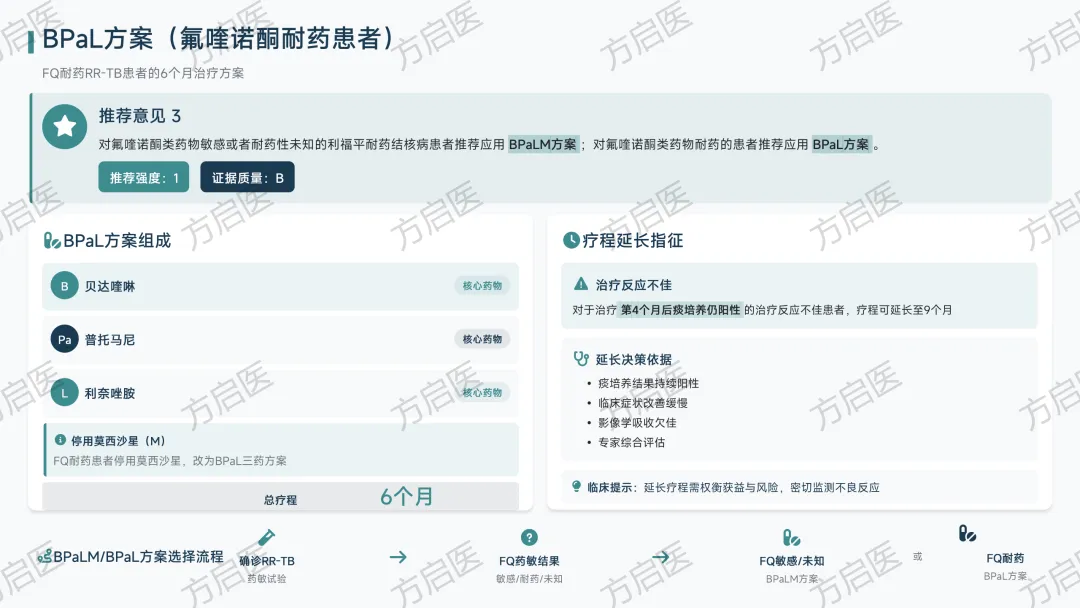Click the 普托马尼 drug name
This screenshot has height=608, width=1080.
click(110, 339)
